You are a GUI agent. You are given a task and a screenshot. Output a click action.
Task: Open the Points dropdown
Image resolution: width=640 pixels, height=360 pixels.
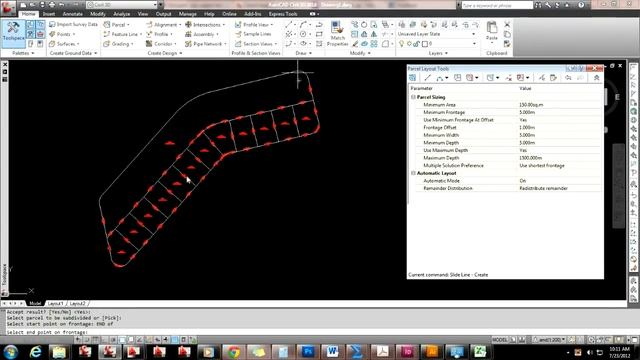62,34
